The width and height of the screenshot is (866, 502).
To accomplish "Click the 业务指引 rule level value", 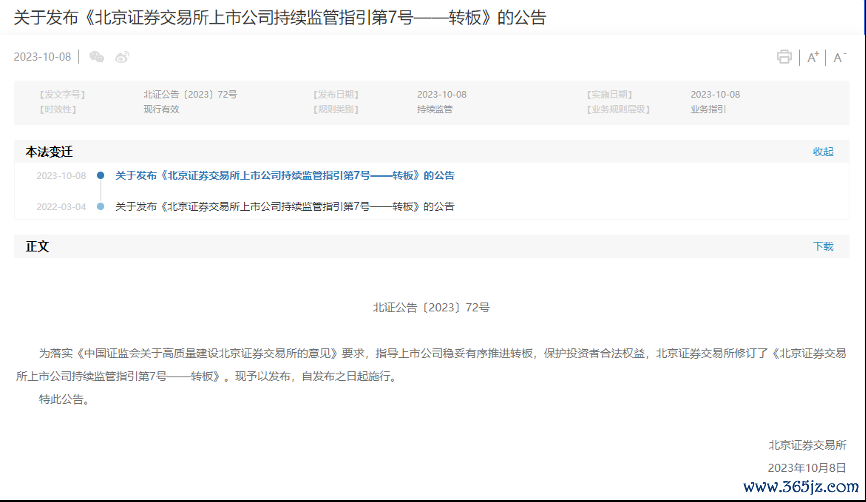I will 708,109.
